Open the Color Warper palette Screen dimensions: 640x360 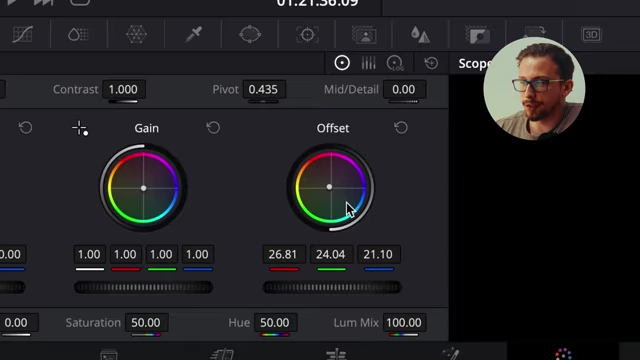point(136,34)
